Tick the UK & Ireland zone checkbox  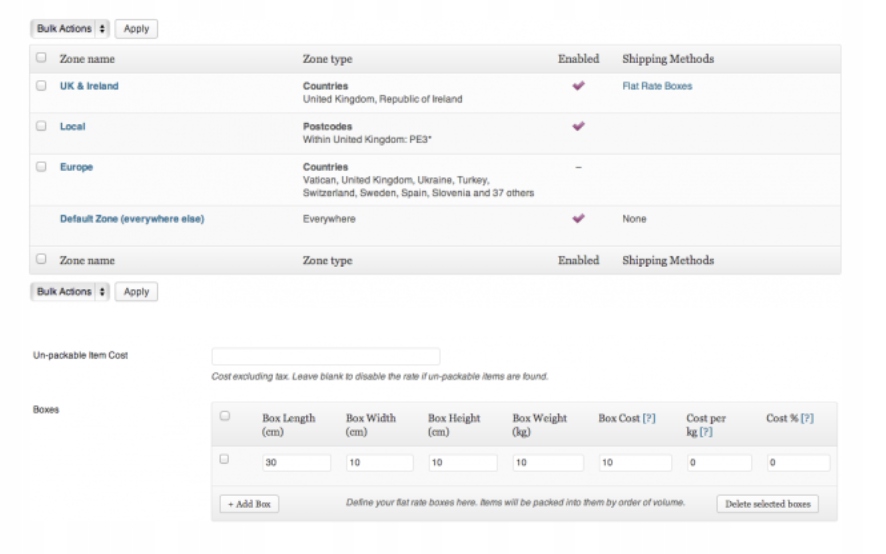coord(41,86)
